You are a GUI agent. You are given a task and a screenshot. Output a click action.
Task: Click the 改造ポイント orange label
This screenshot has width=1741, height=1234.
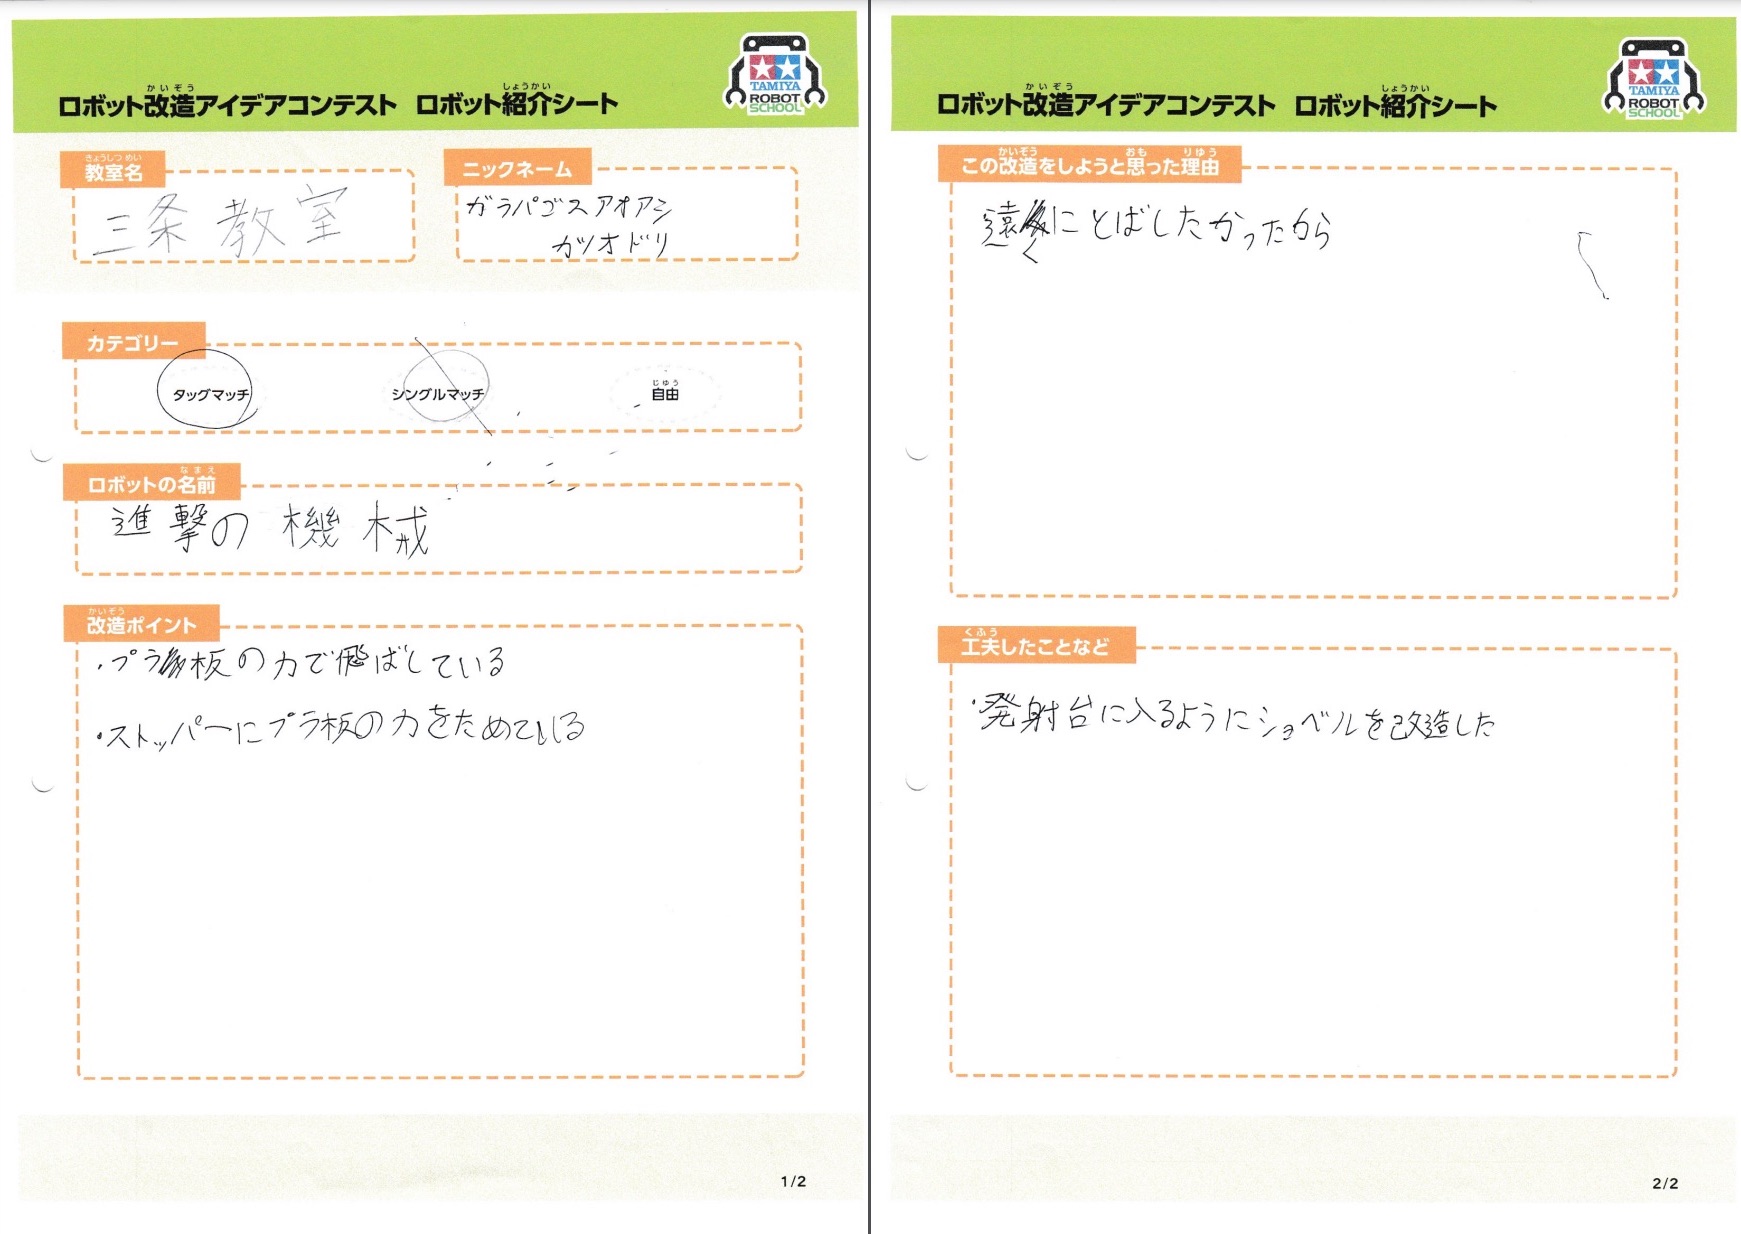click(x=141, y=623)
